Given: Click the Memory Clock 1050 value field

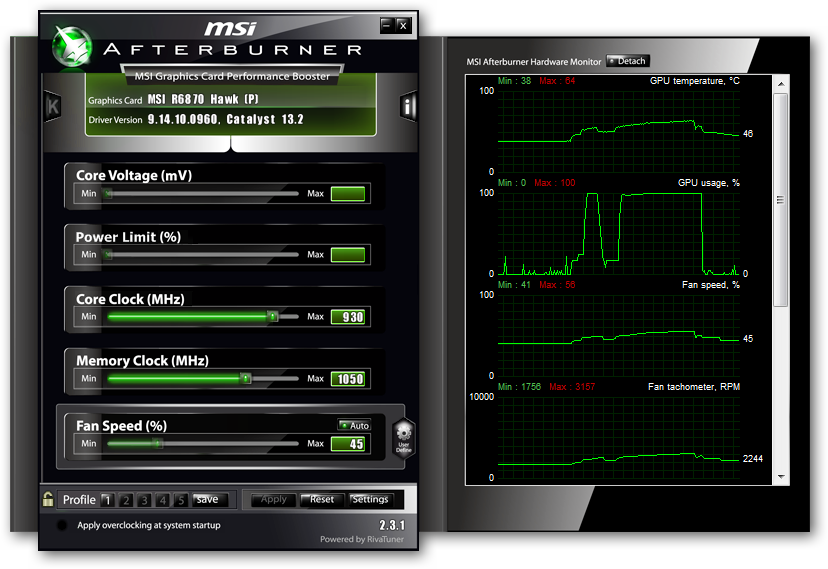Looking at the screenshot, I should [x=348, y=378].
